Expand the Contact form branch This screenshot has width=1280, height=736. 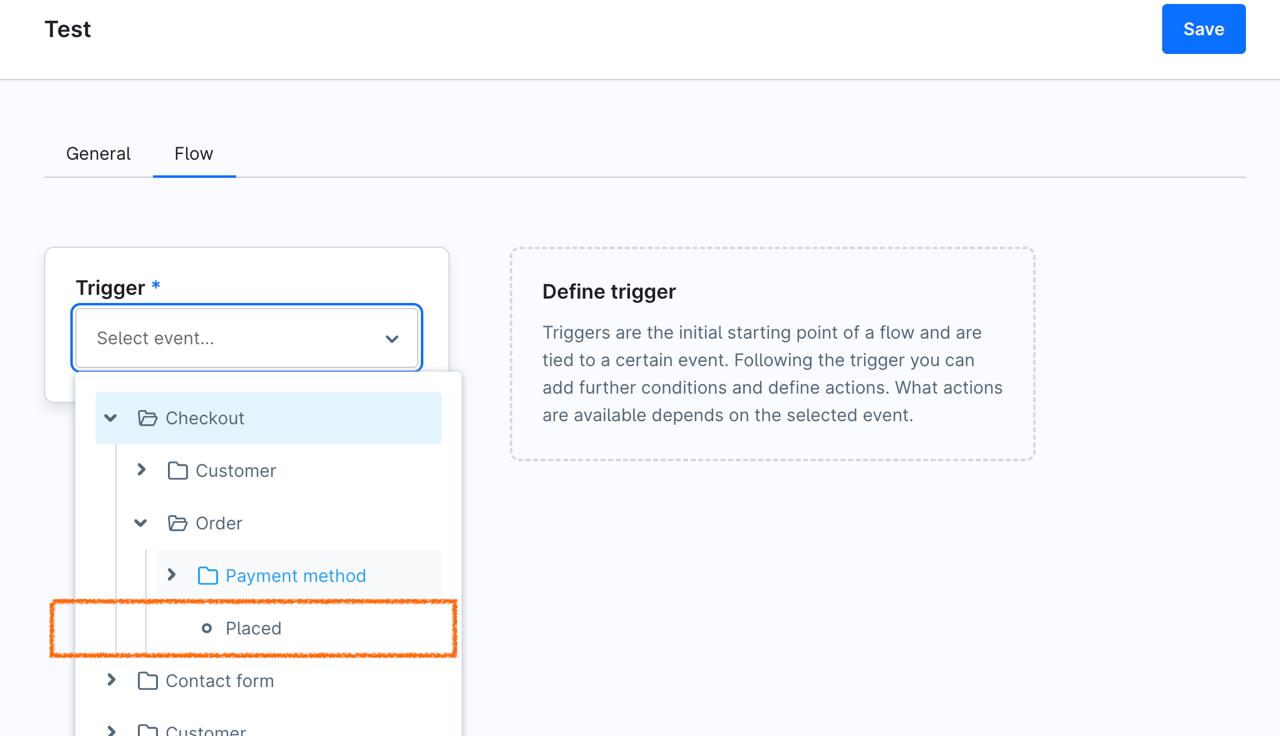click(x=111, y=680)
